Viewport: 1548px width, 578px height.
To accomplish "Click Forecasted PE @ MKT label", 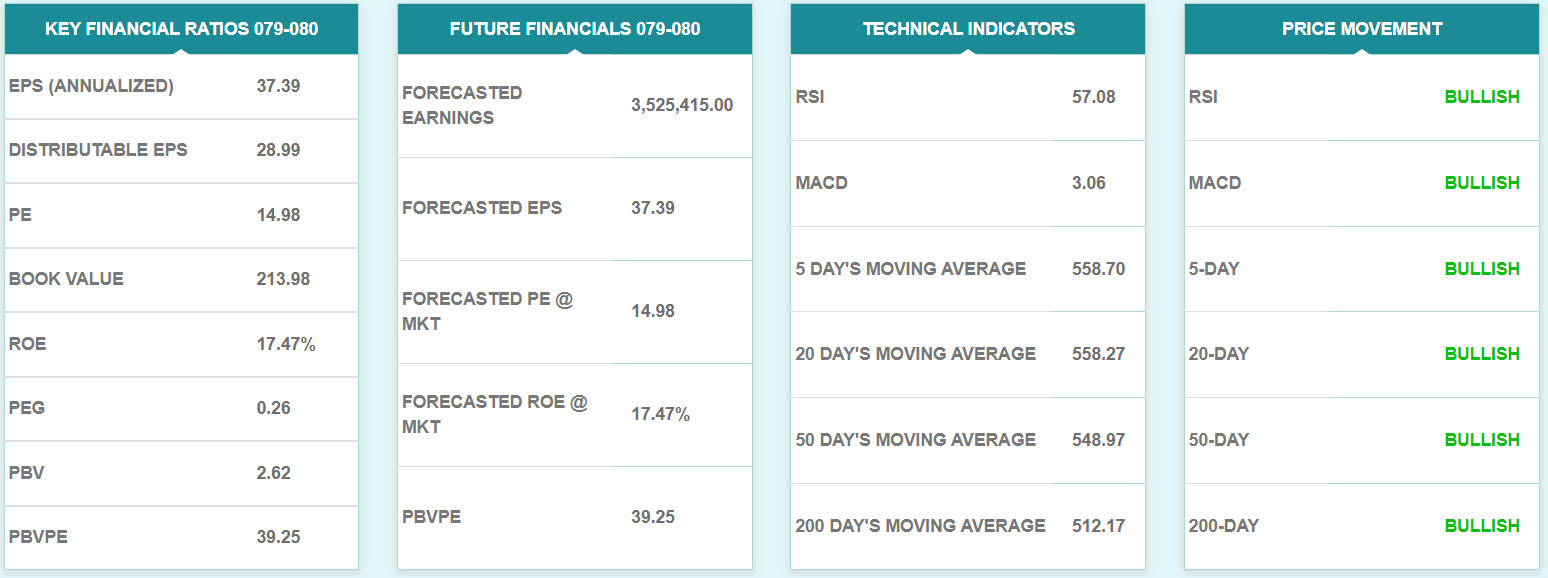I will click(487, 311).
